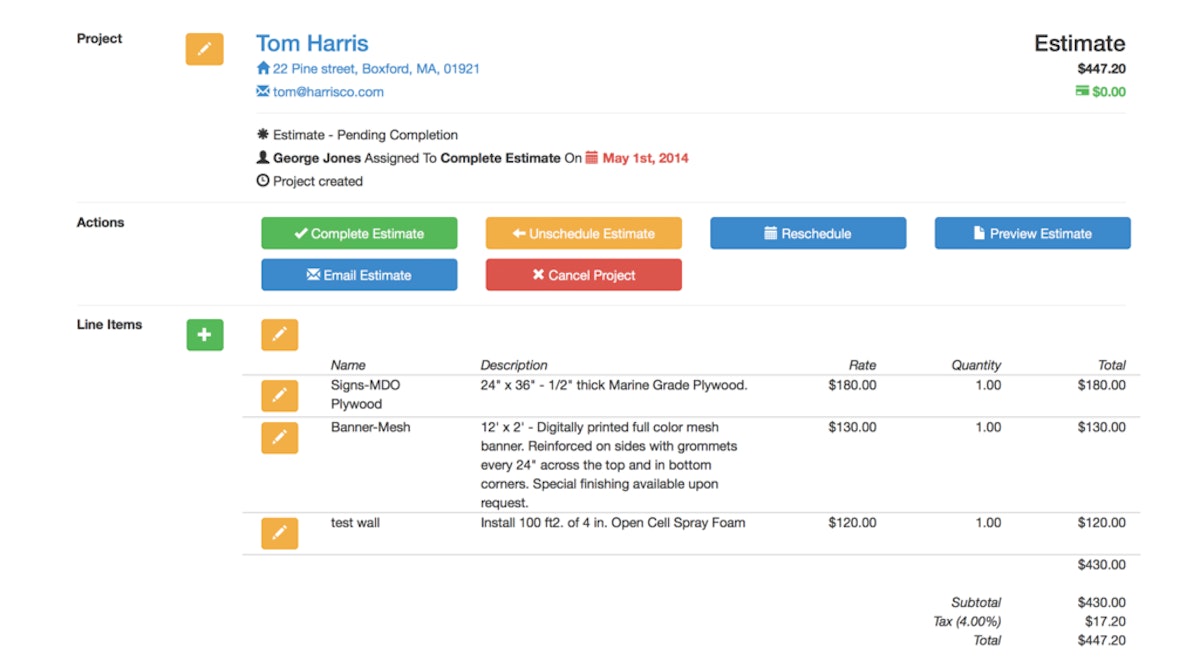This screenshot has width=1200, height=661.
Task: Click the clock icon next to Project created
Action: tap(261, 181)
